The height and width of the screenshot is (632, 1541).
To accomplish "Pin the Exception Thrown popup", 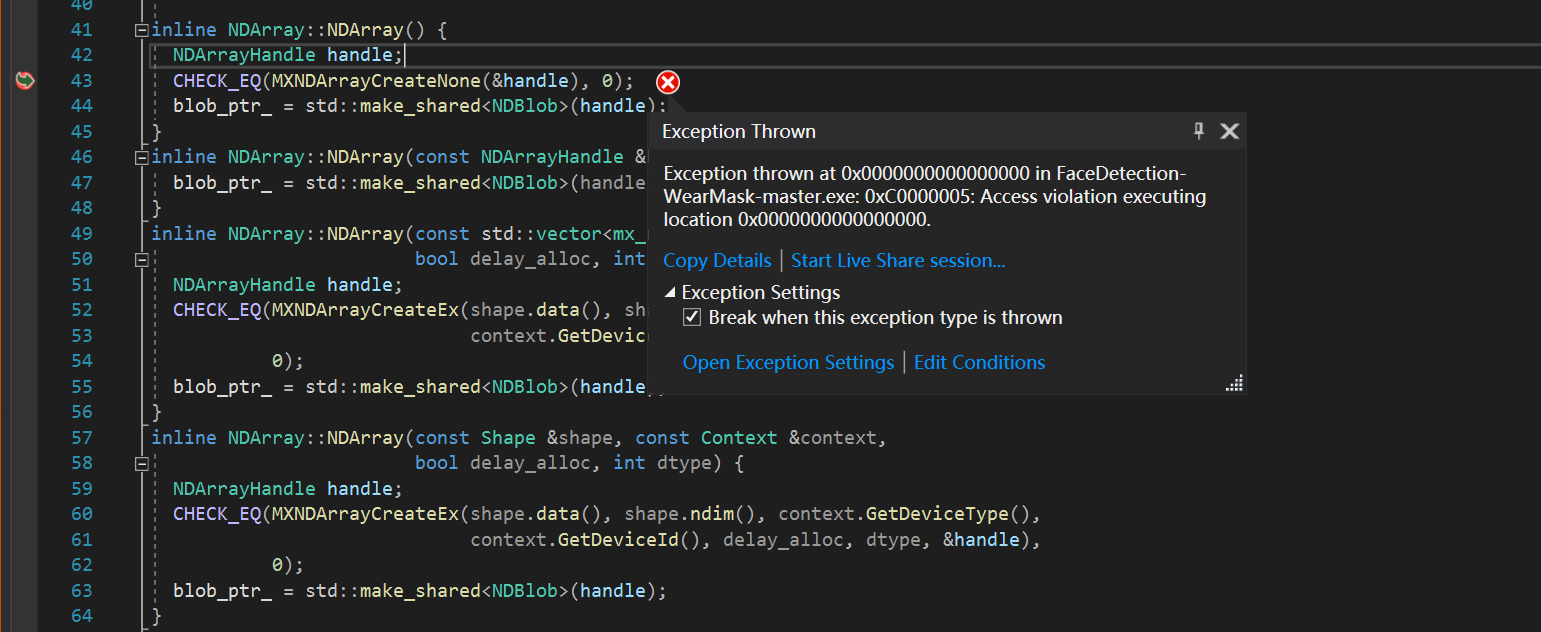I will click(x=1198, y=130).
